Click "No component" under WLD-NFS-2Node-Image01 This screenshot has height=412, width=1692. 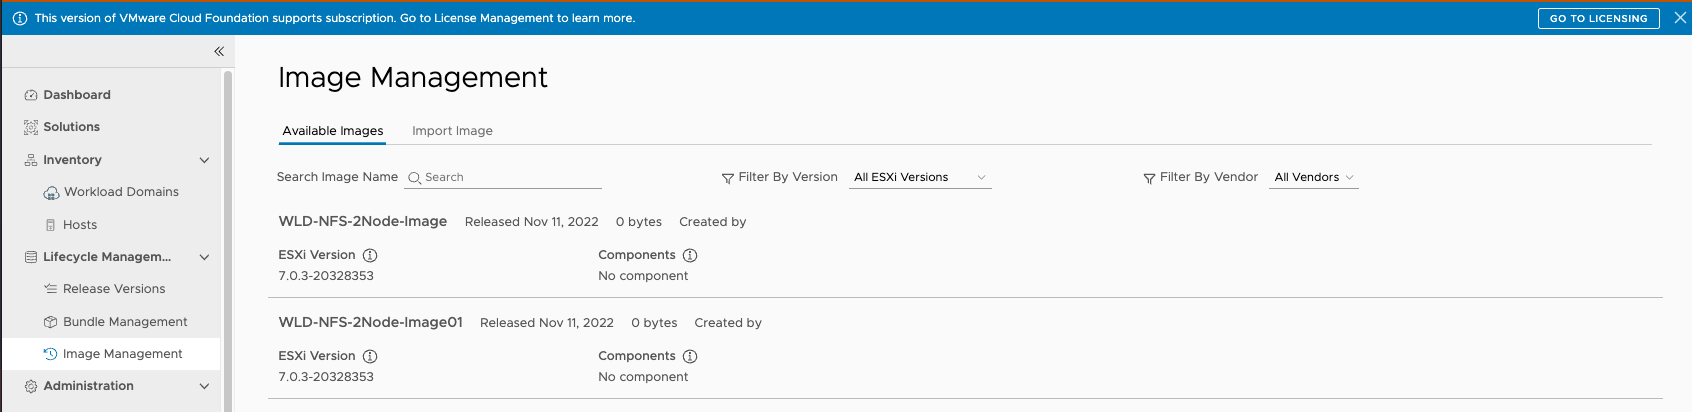pyautogui.click(x=643, y=377)
